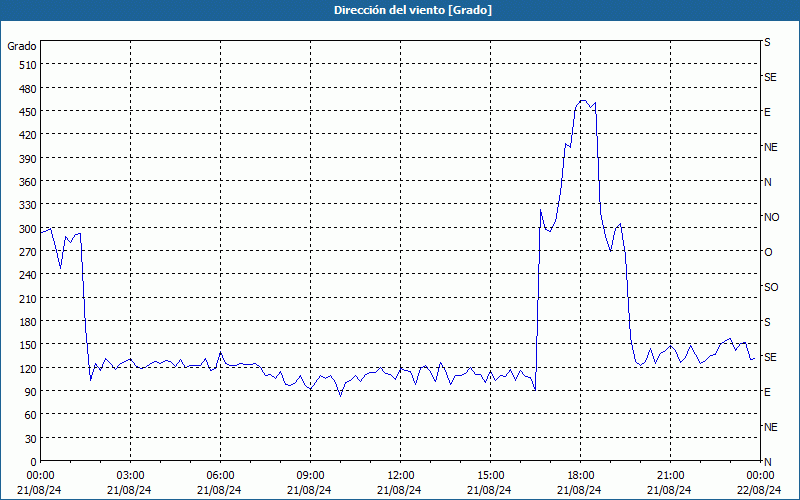Select the SO compass label
Screen dimensions: 800x500
(771, 287)
